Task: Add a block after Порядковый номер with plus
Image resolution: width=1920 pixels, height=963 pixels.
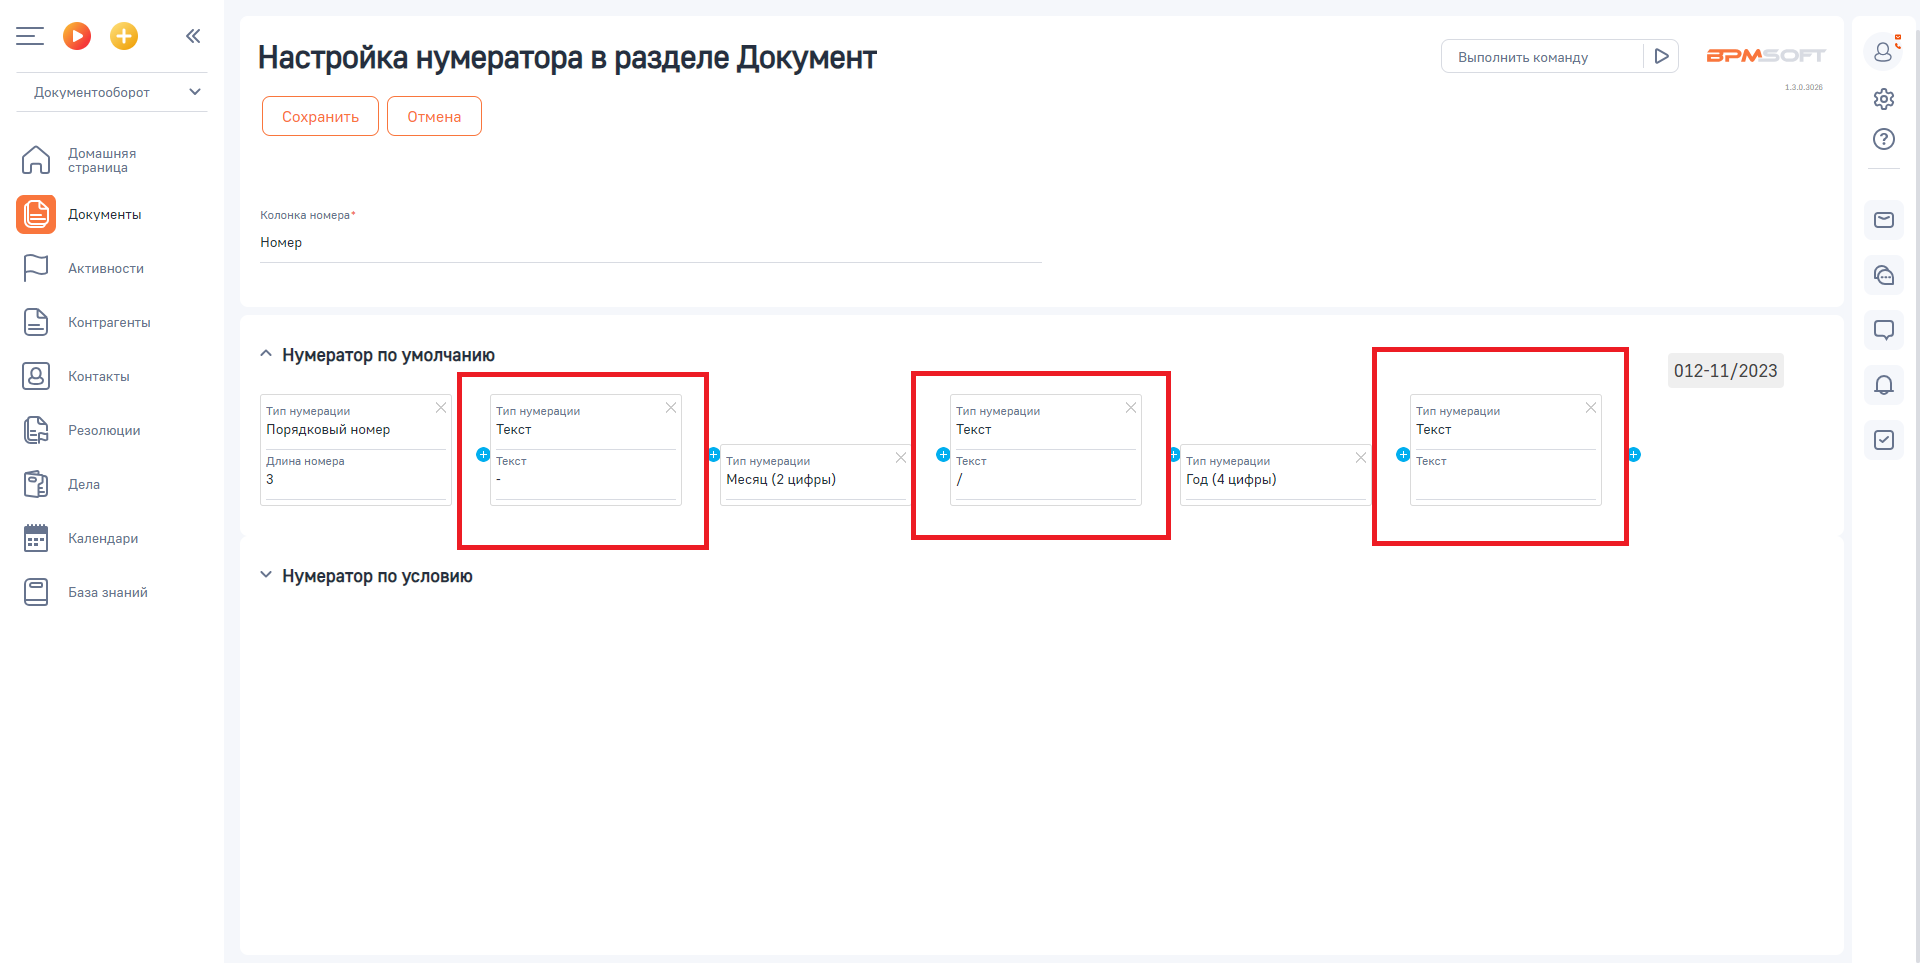Action: click(483, 454)
